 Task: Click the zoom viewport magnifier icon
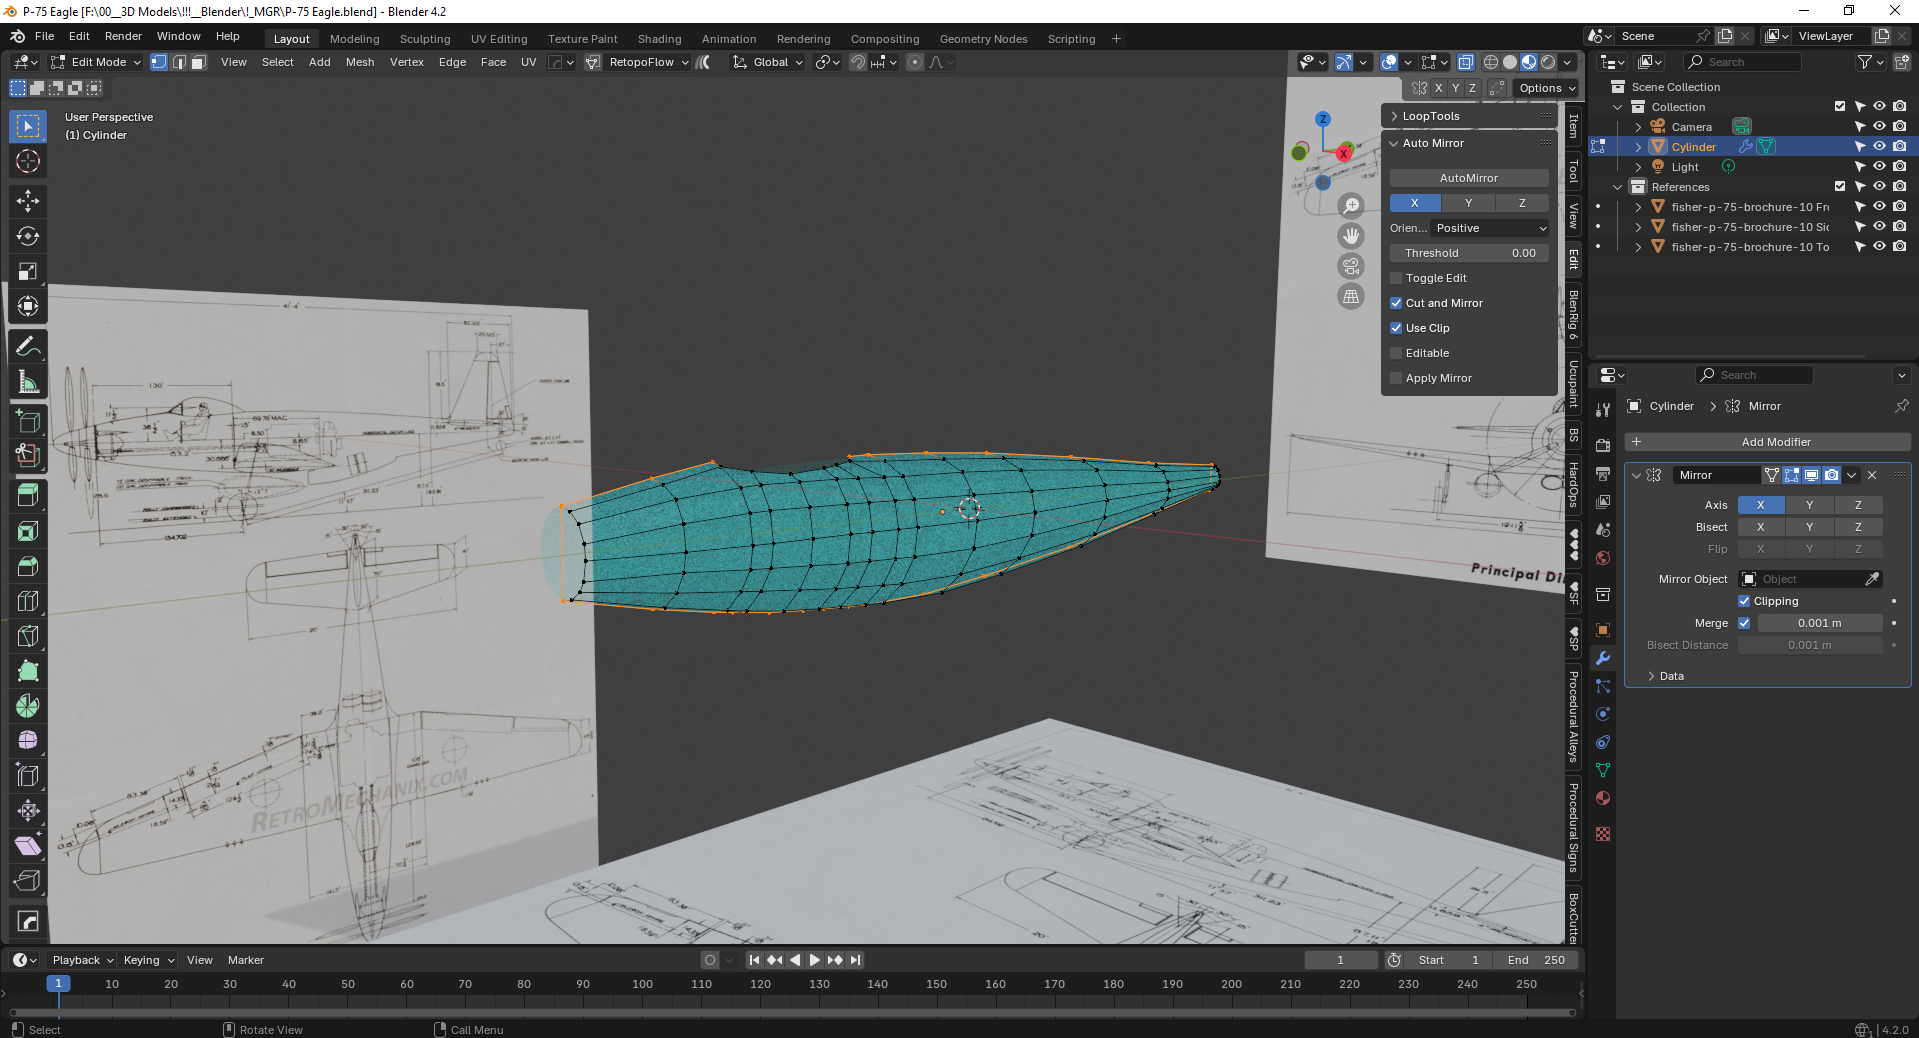click(x=1351, y=206)
